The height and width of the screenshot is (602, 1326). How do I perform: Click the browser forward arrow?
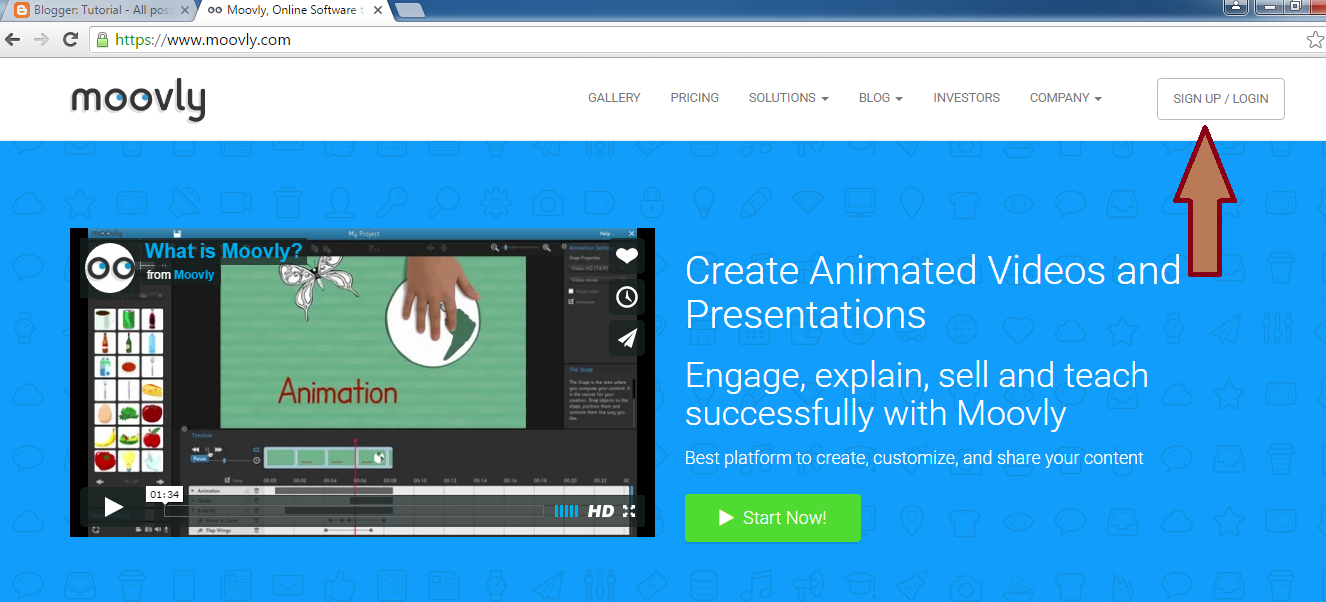click(x=41, y=40)
